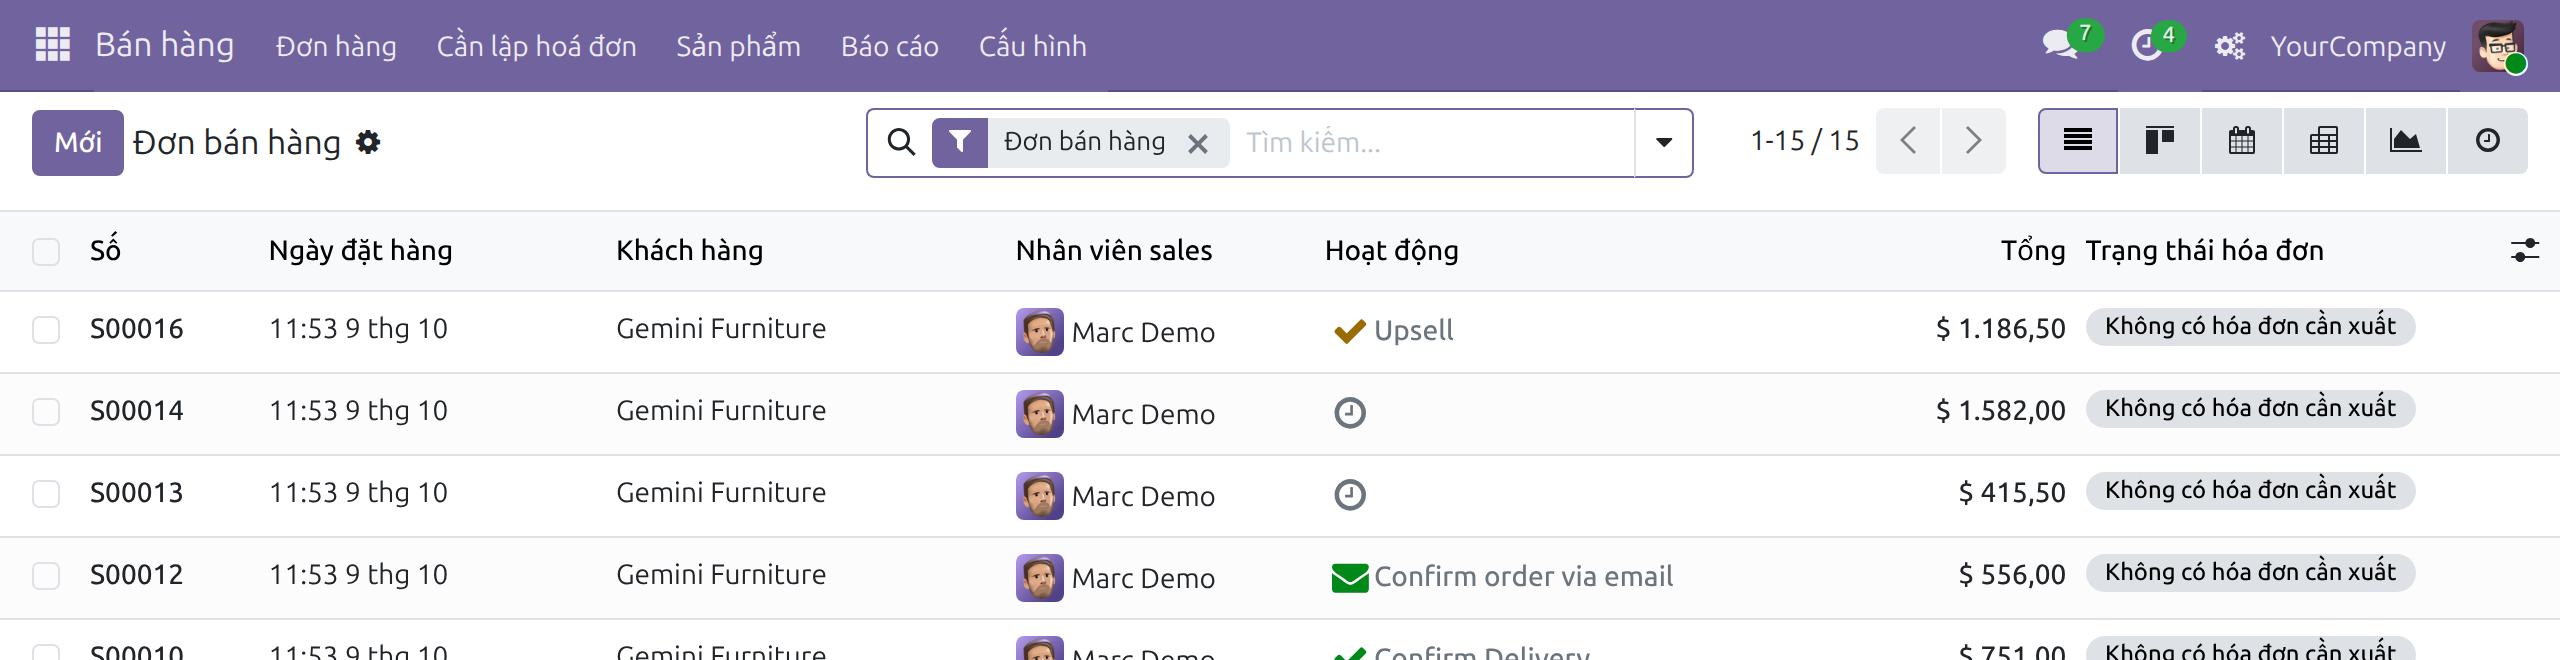Click the invoice status badge on row S00016
The width and height of the screenshot is (2560, 660).
pos(2250,327)
